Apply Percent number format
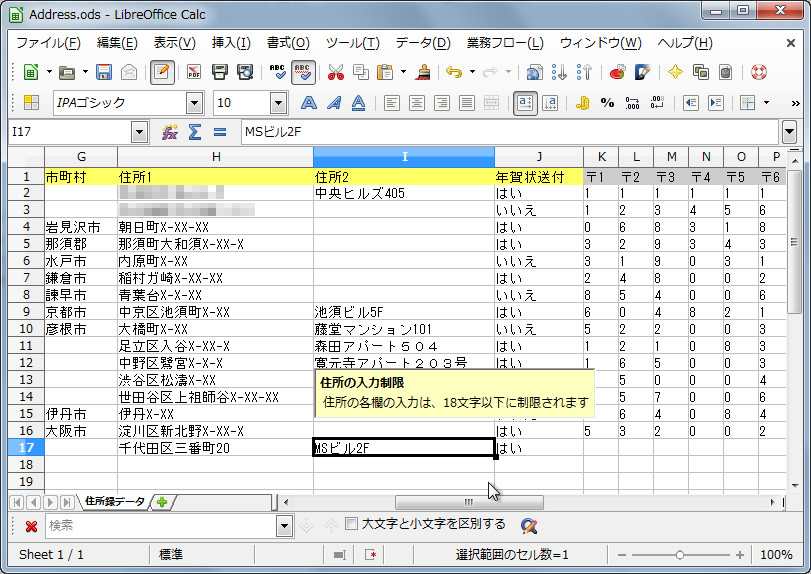 pyautogui.click(x=607, y=103)
